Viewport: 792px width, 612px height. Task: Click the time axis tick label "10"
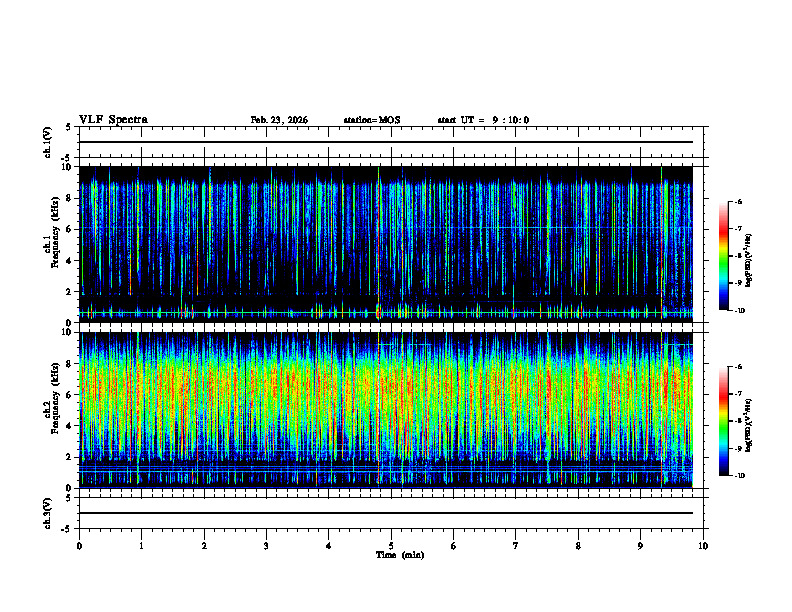(703, 546)
